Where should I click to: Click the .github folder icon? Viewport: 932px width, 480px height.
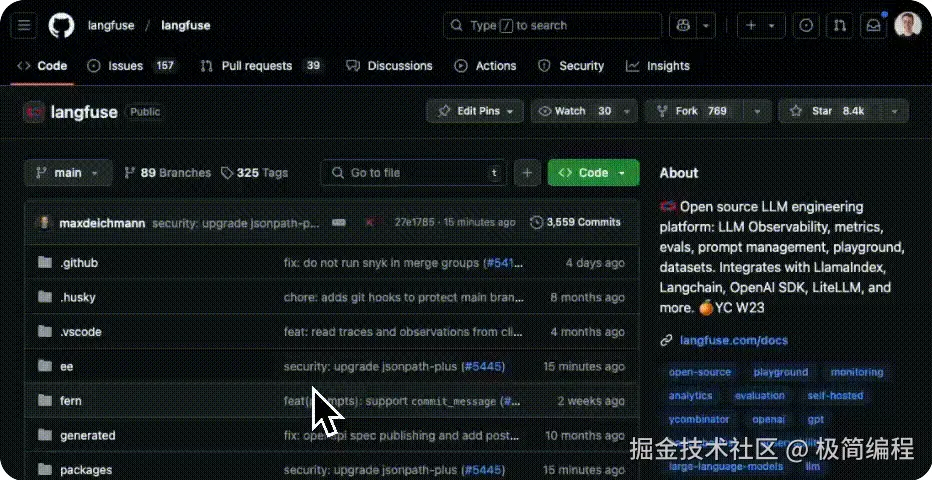click(x=45, y=263)
